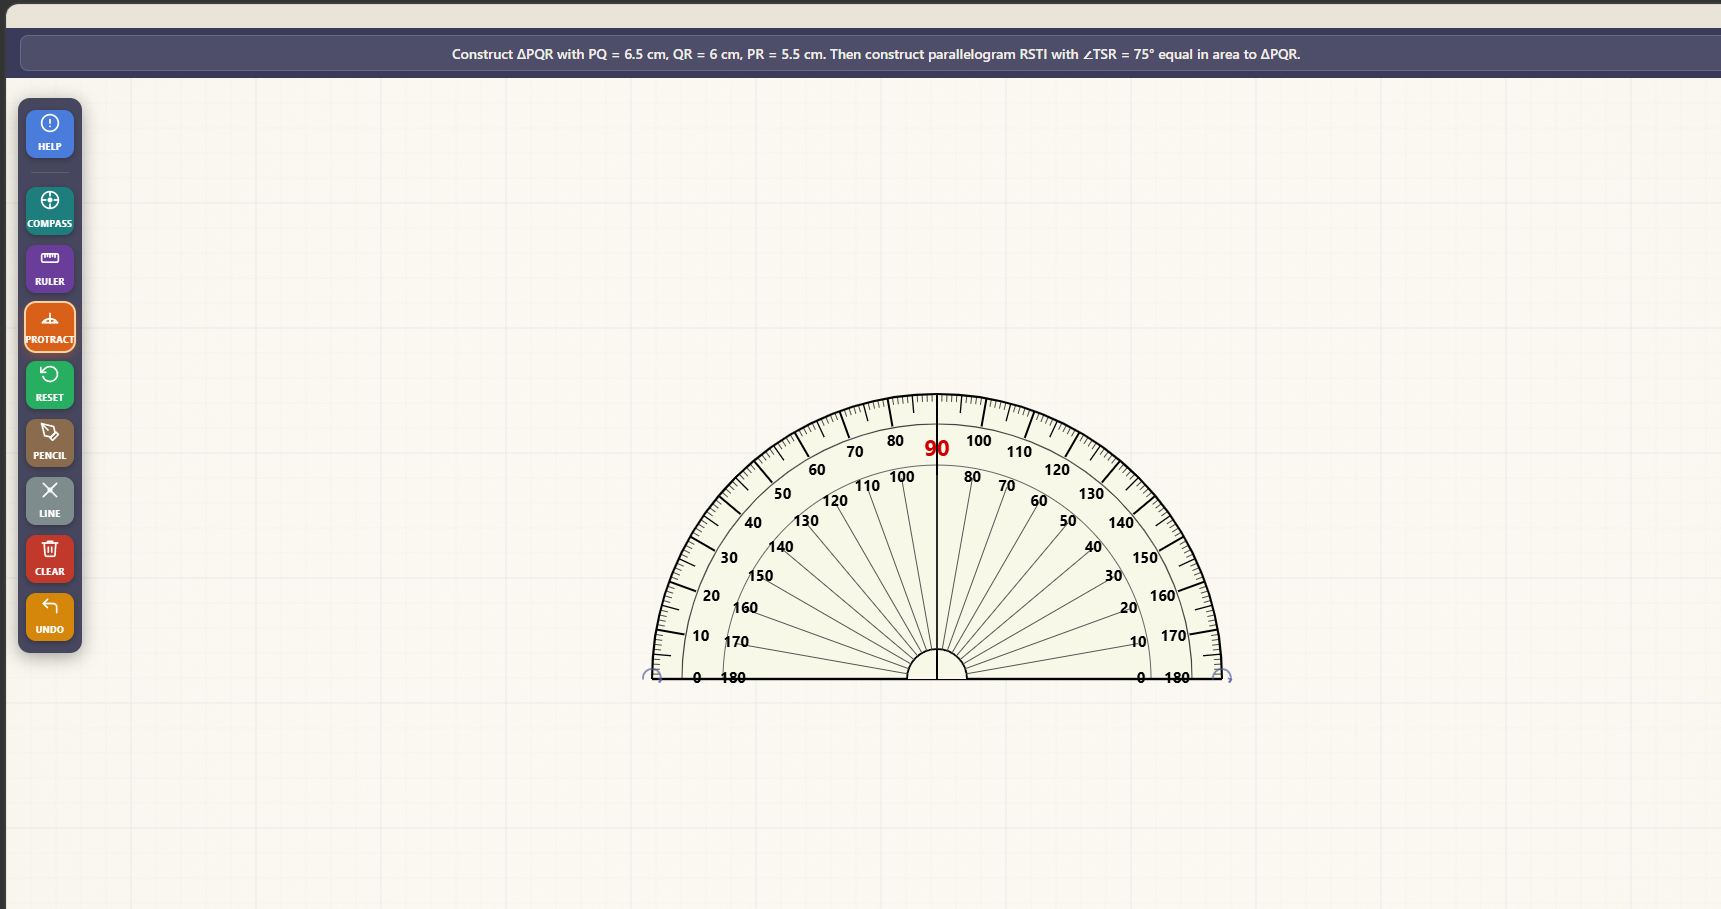Viewport: 1721px width, 909px height.
Task: Toggle the Protractor tool
Action: [x=50, y=327]
